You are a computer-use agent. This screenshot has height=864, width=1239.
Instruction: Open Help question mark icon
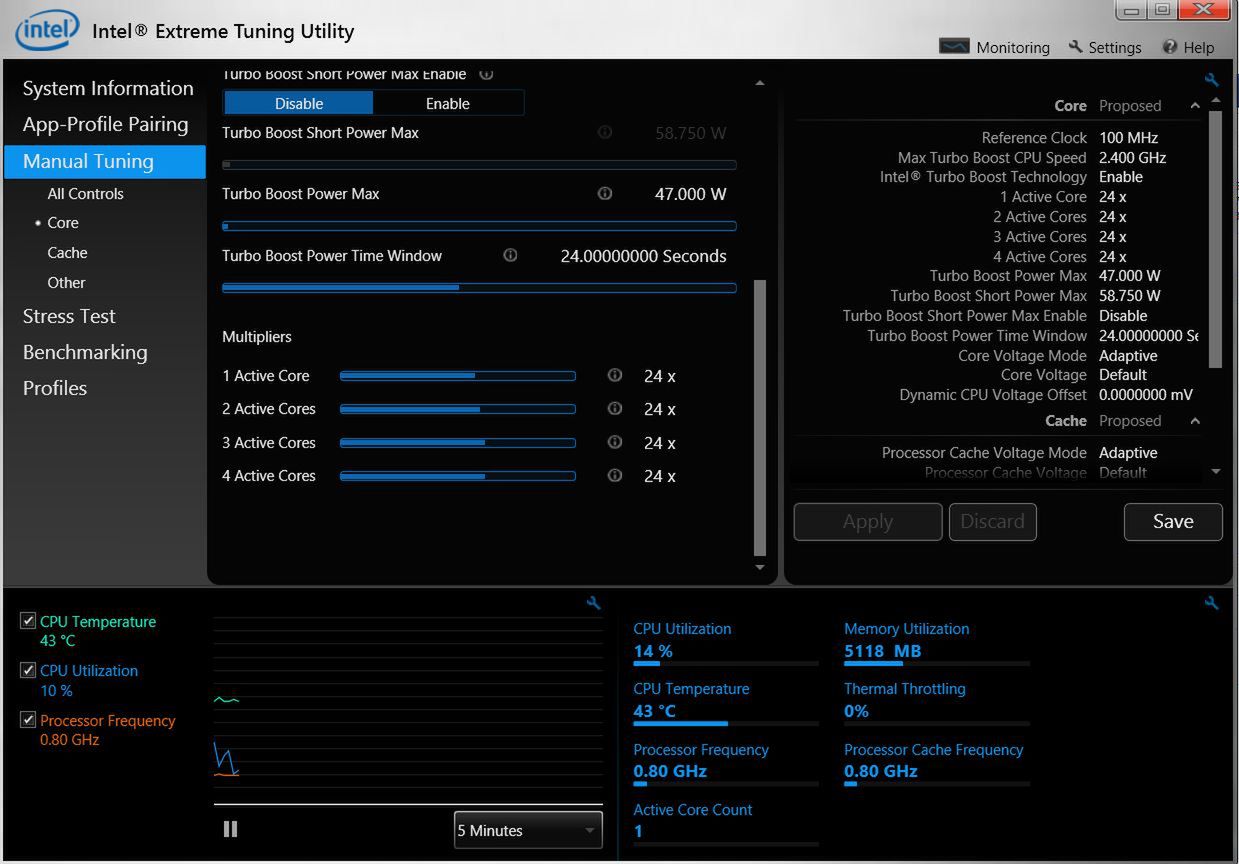[x=1170, y=47]
